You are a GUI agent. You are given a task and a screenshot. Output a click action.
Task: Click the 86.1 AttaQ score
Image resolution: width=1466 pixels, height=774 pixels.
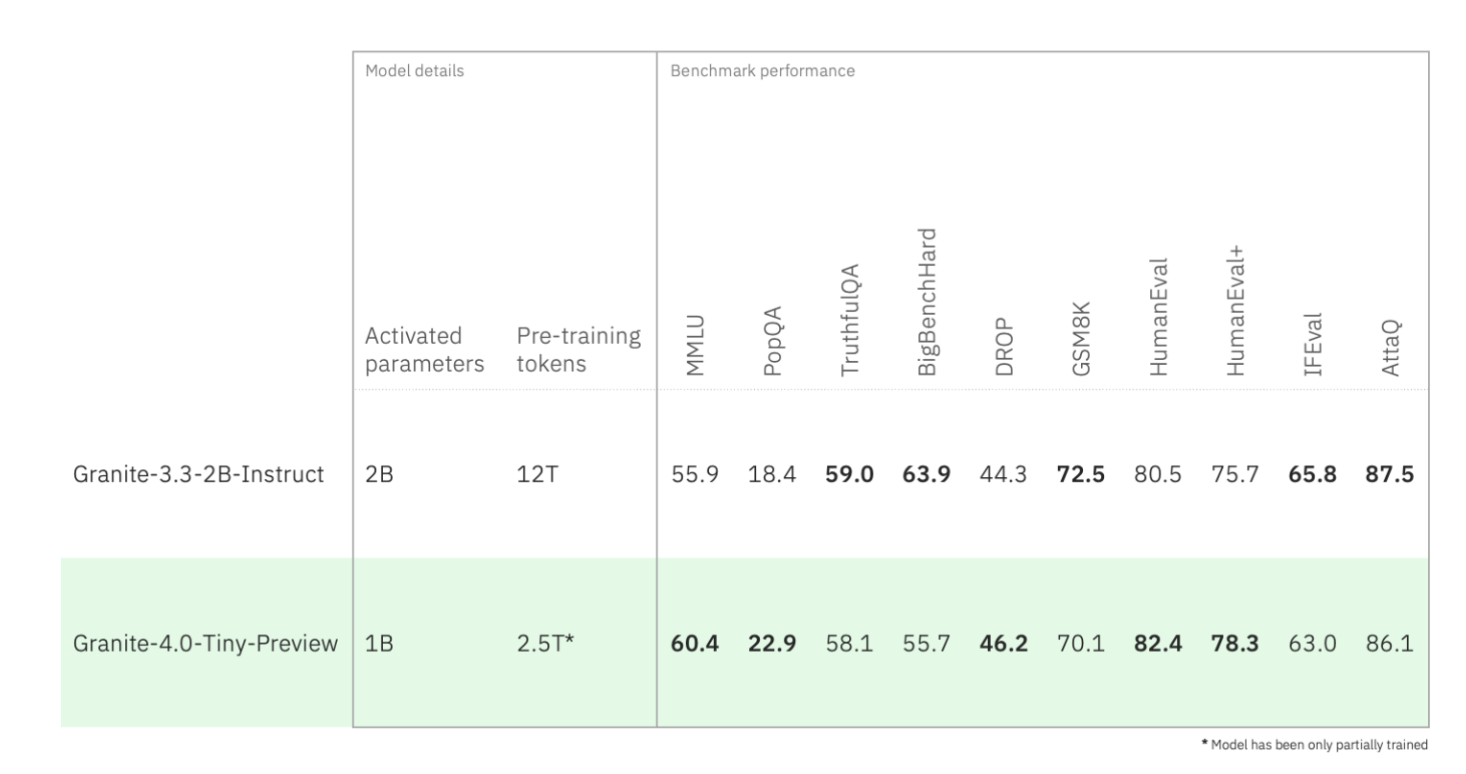coord(1390,642)
